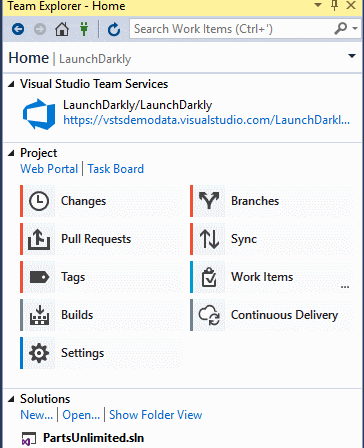This screenshot has width=364, height=448.
Task: Open the Web Portal link
Action: point(49,169)
